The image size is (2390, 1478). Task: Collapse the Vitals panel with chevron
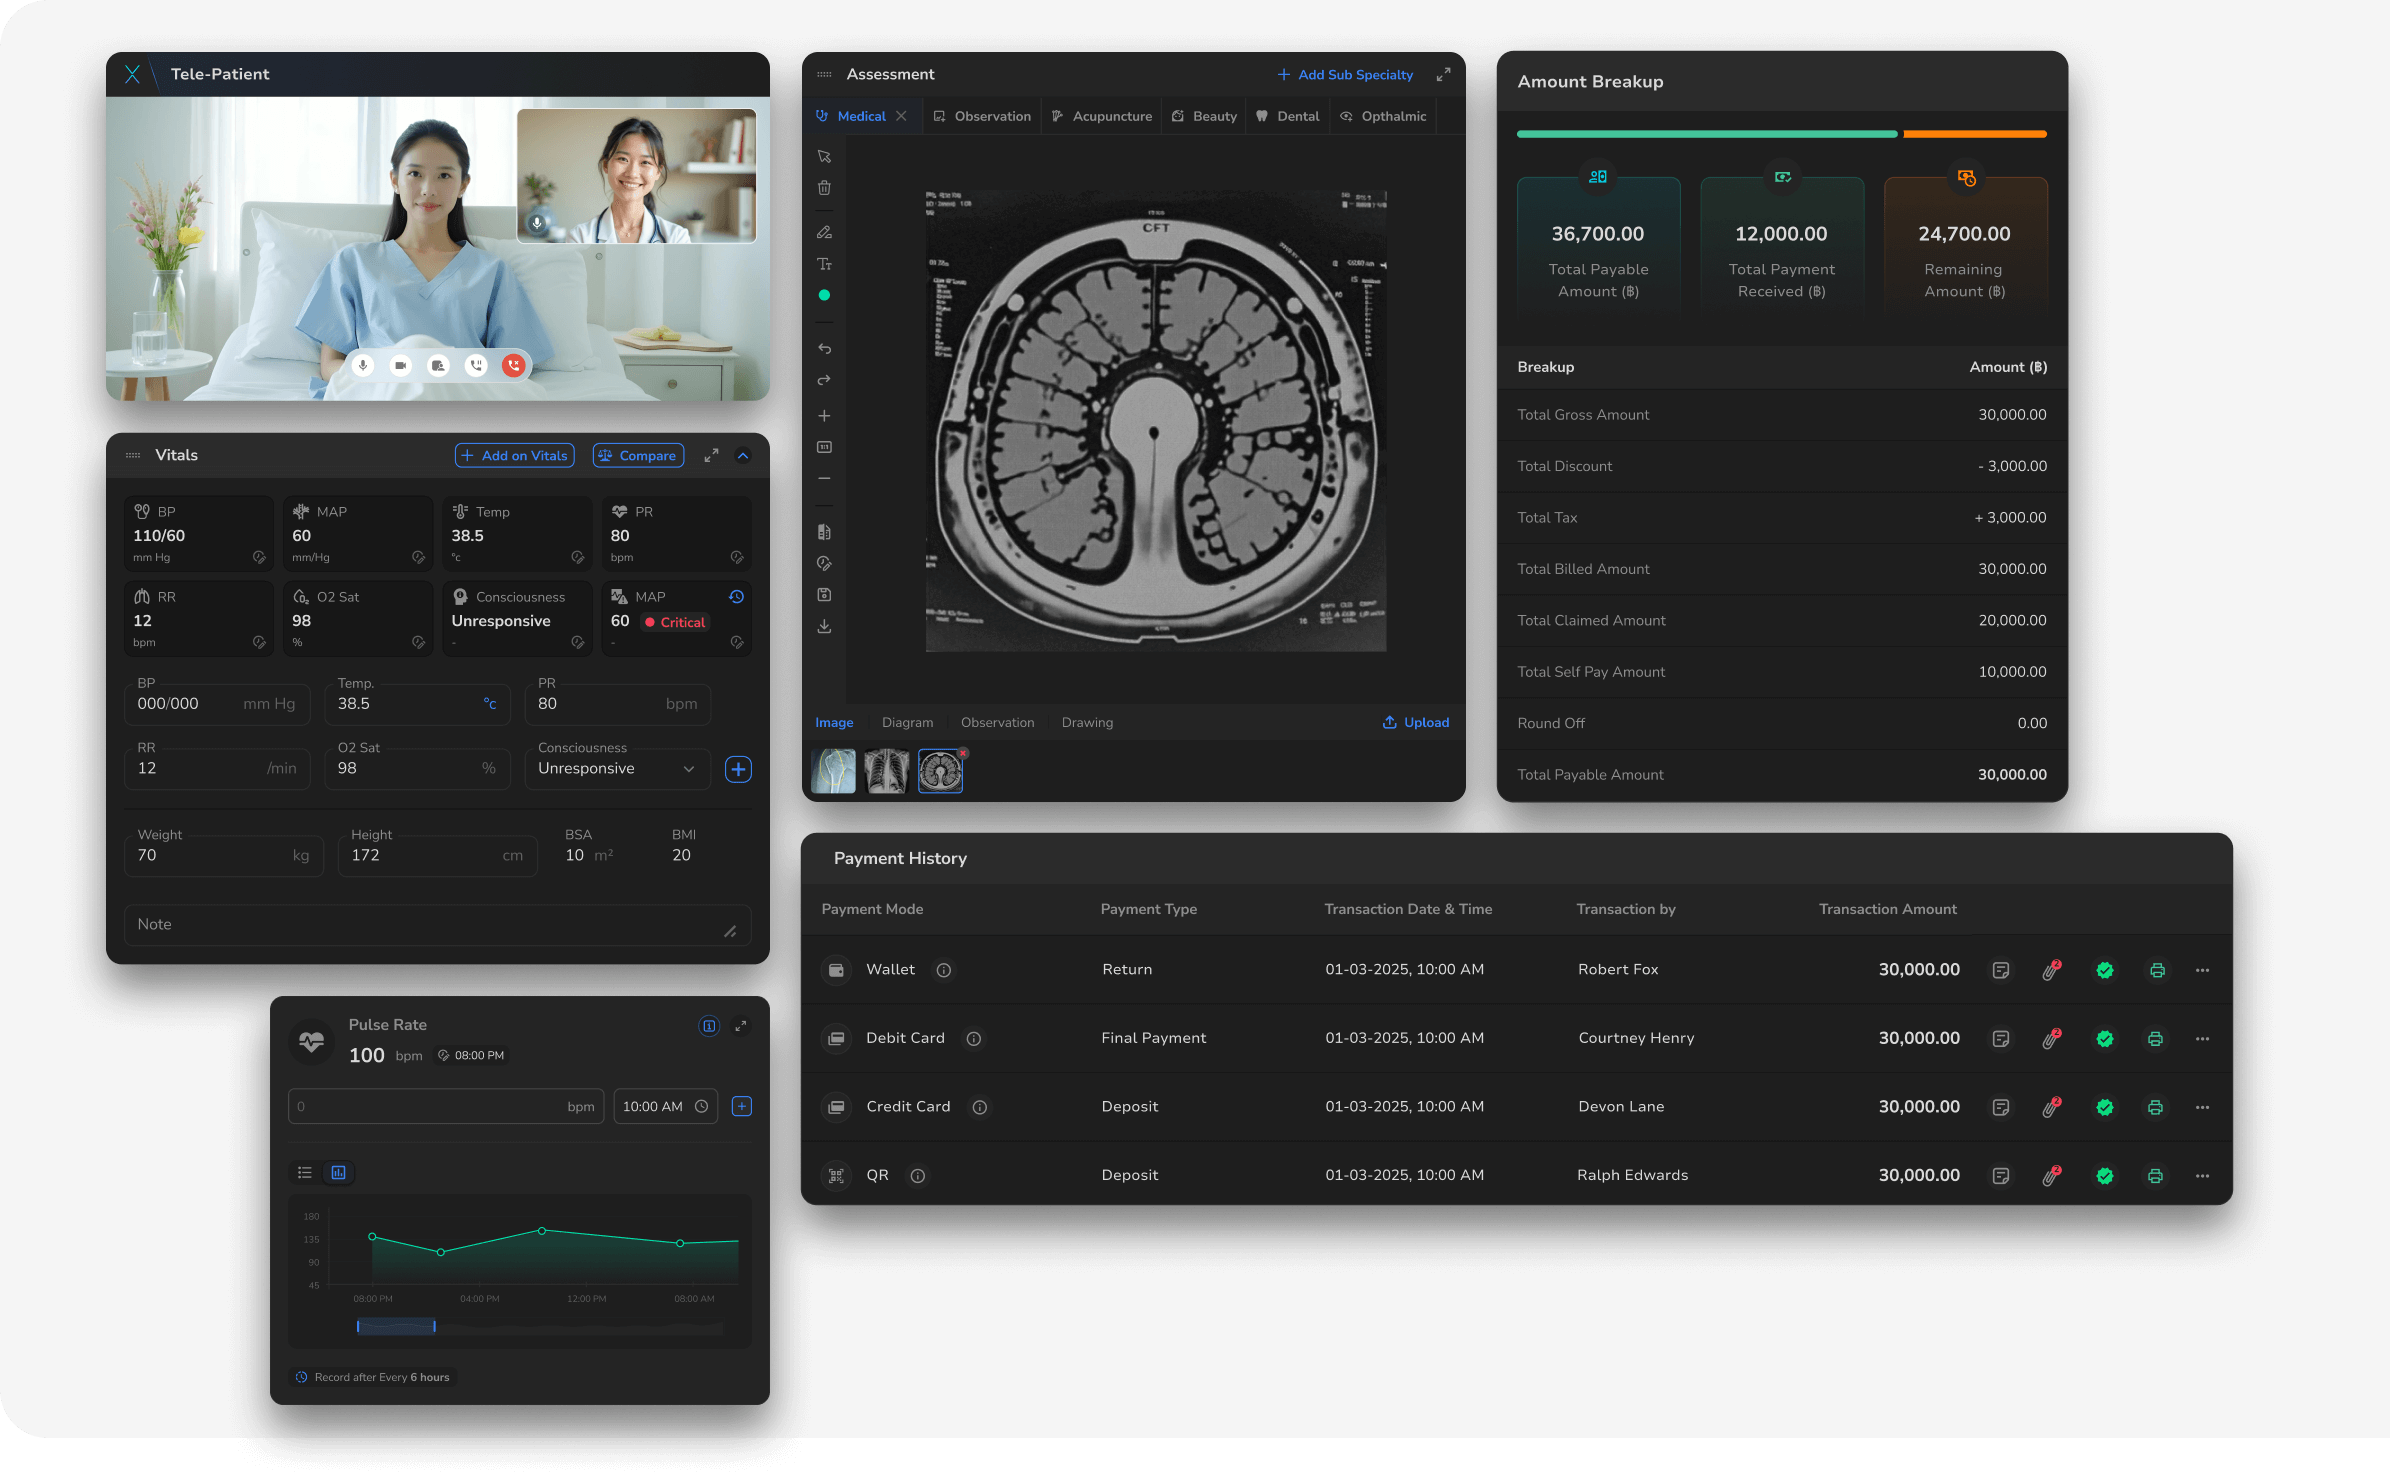[743, 456]
